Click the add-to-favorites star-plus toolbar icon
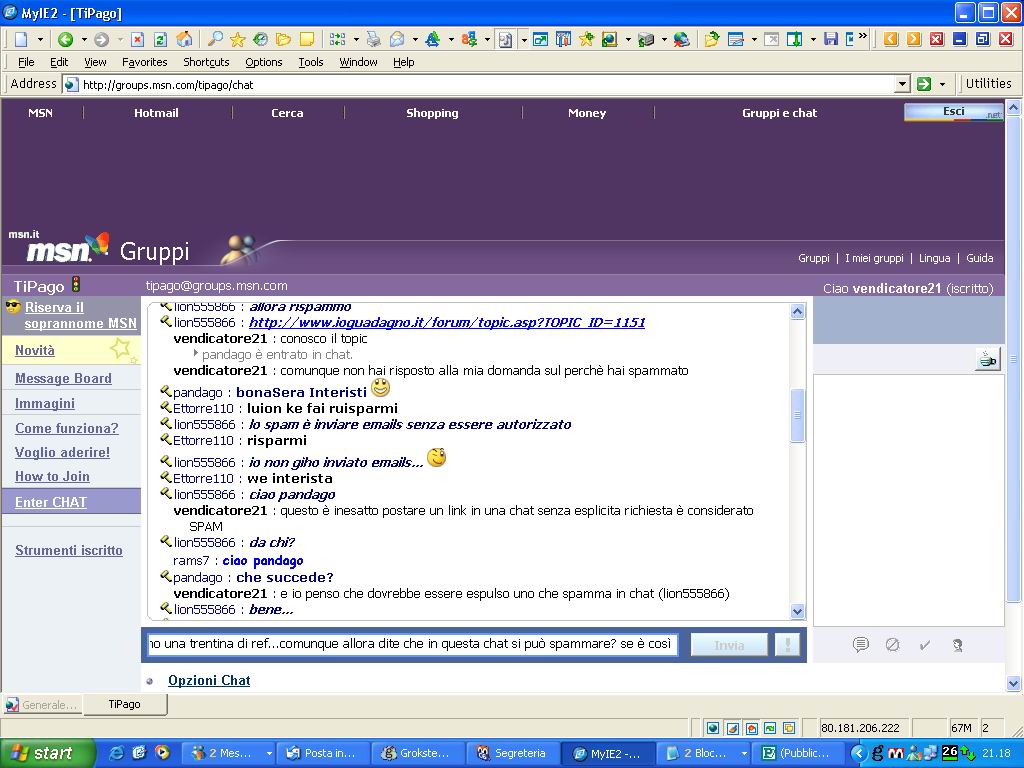The height and width of the screenshot is (768, 1024). click(x=586, y=39)
